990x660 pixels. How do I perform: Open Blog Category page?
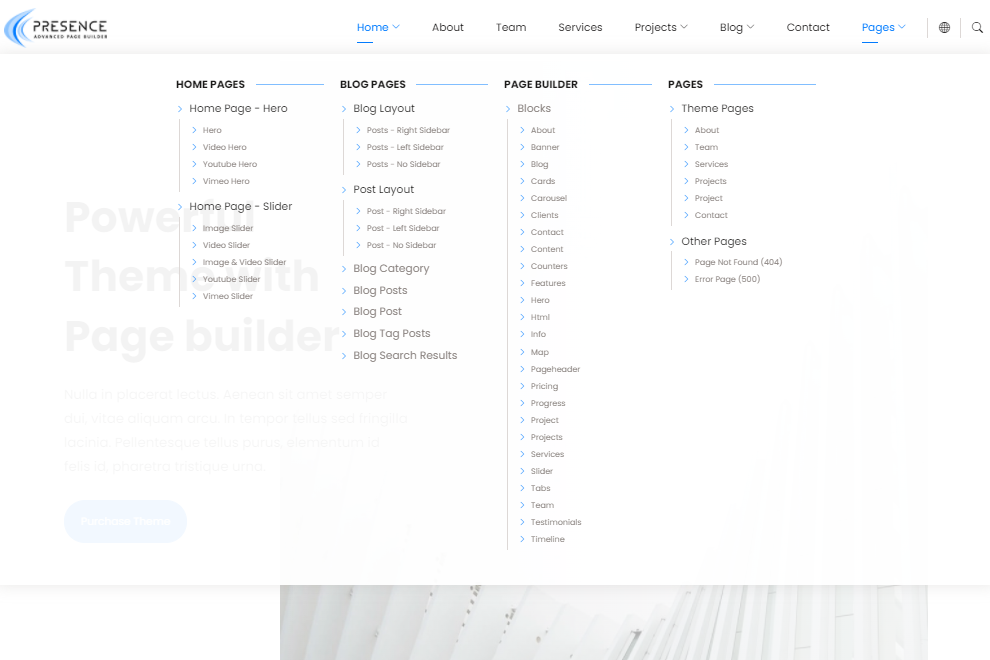point(391,268)
